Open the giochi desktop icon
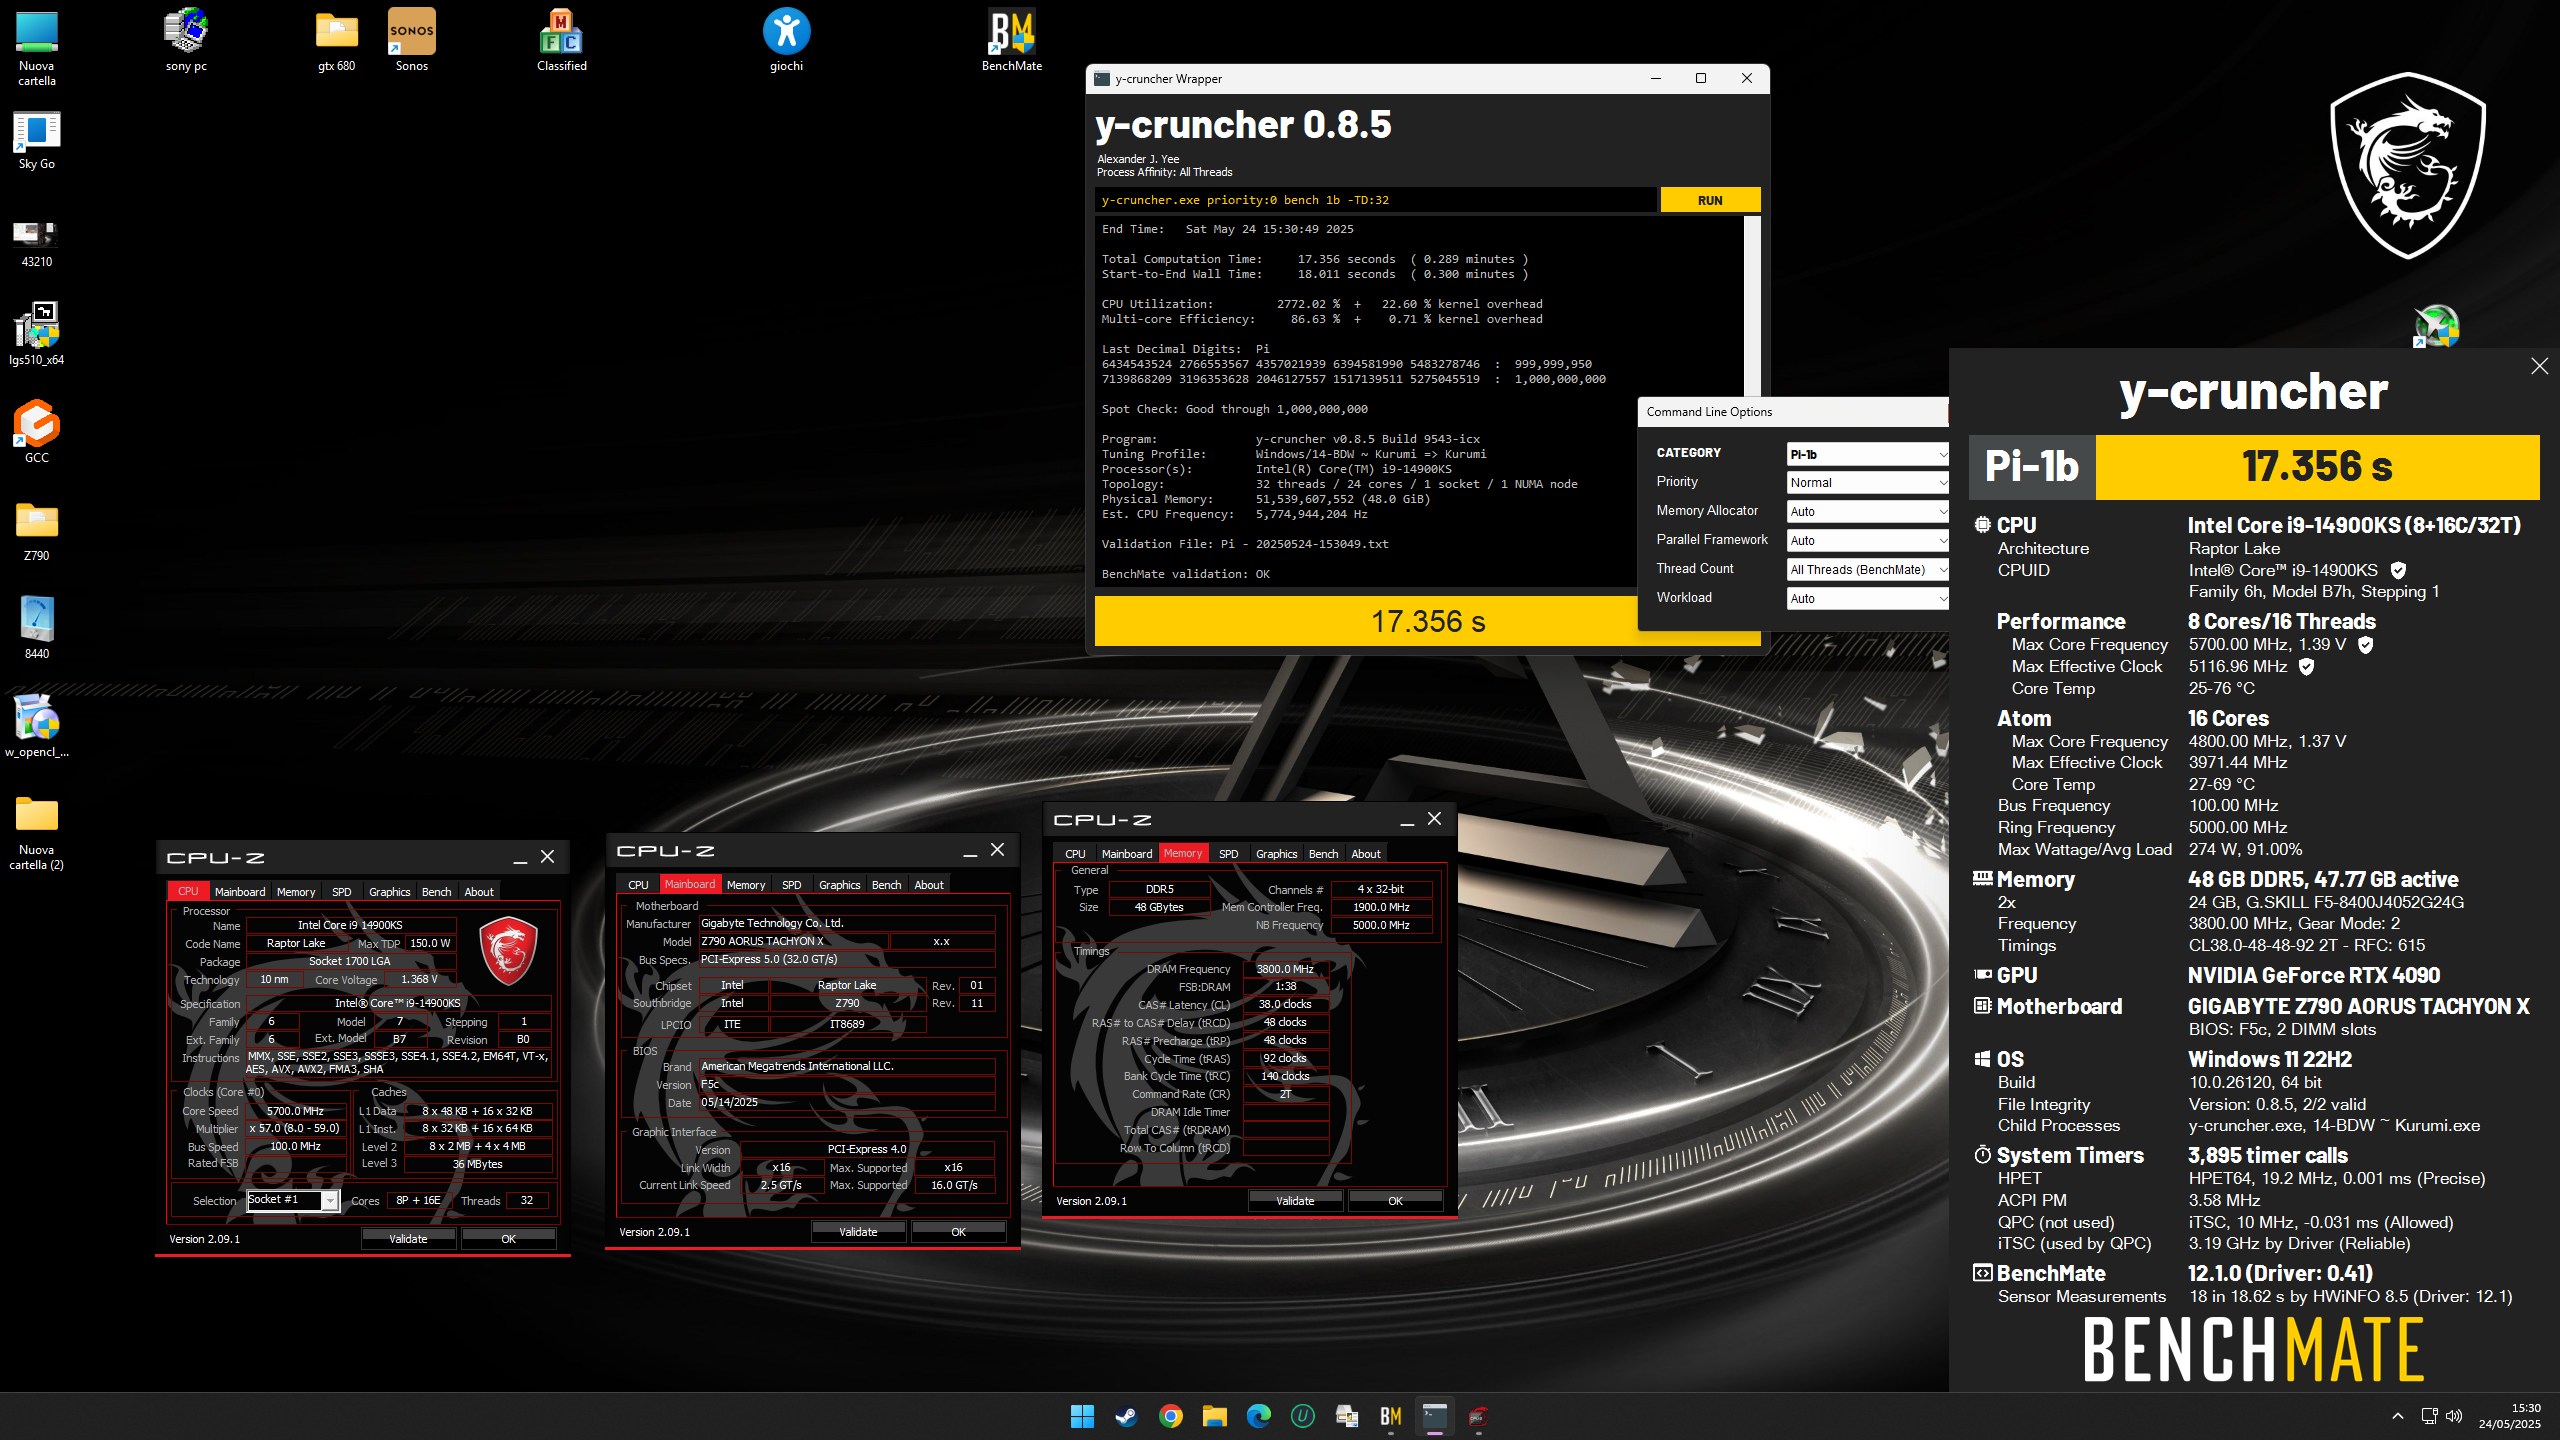This screenshot has height=1440, width=2560. (x=786, y=42)
